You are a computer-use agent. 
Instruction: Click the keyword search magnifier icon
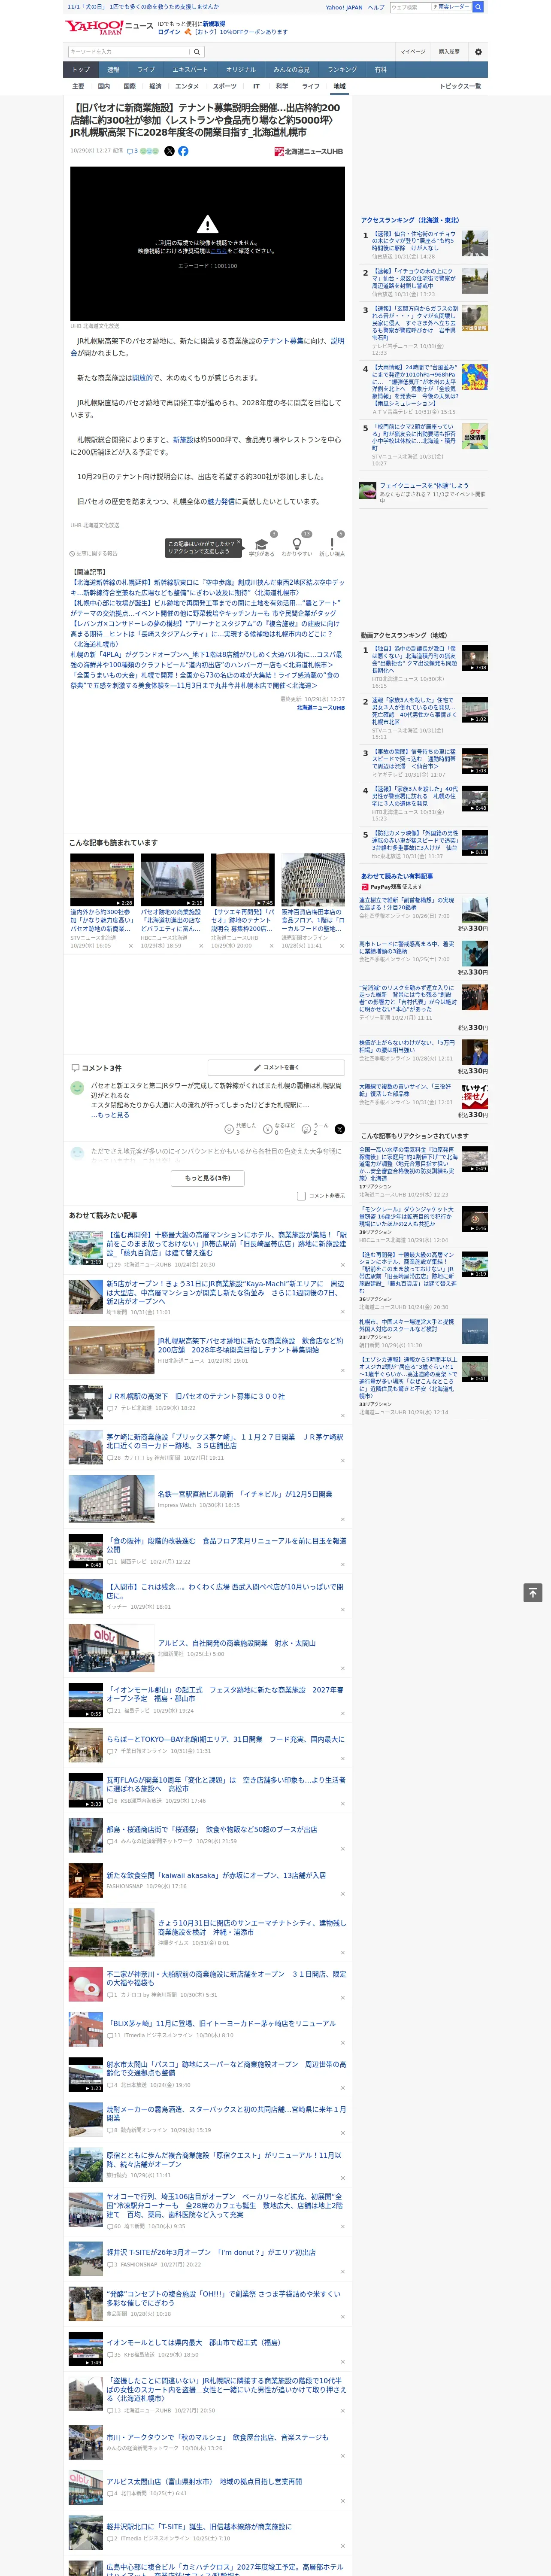tap(197, 52)
